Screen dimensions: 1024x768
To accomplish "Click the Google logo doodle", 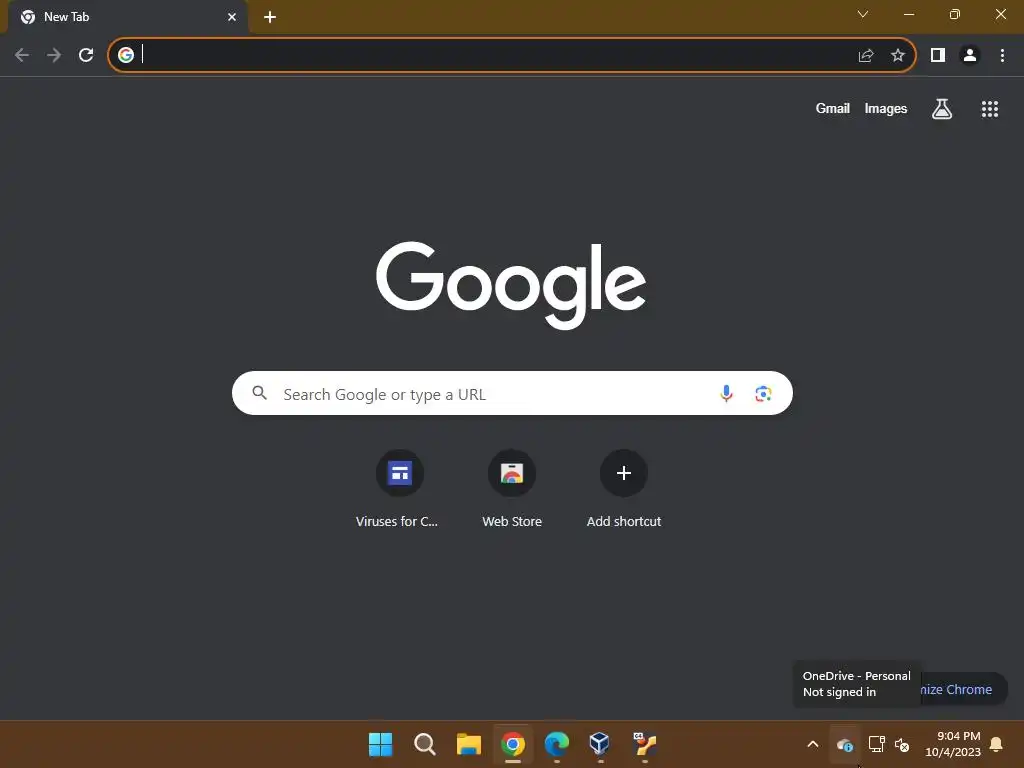I will pos(511,285).
